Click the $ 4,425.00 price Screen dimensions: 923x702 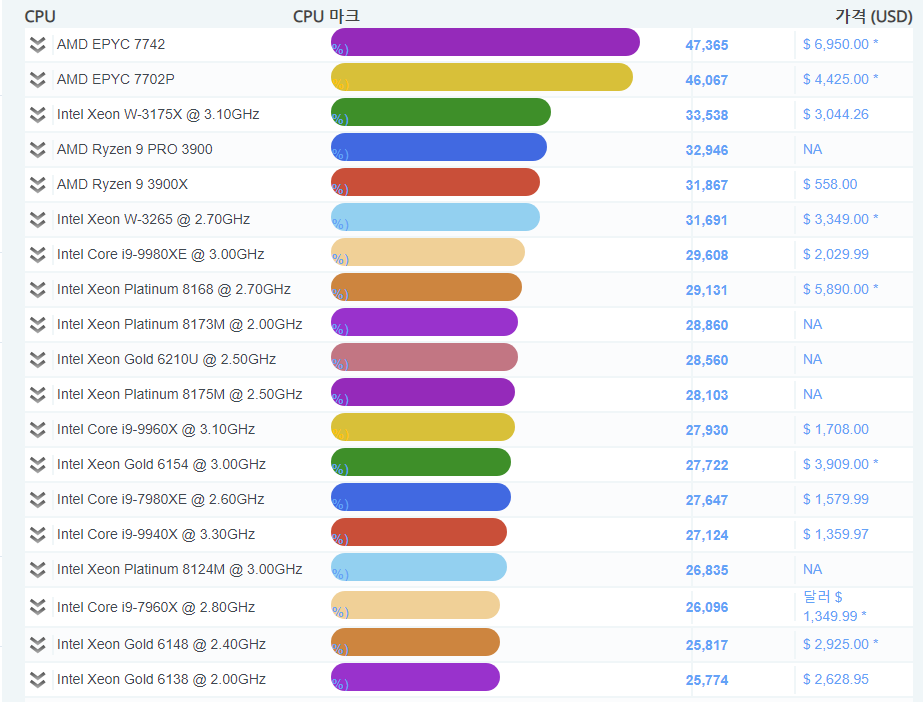click(x=840, y=79)
